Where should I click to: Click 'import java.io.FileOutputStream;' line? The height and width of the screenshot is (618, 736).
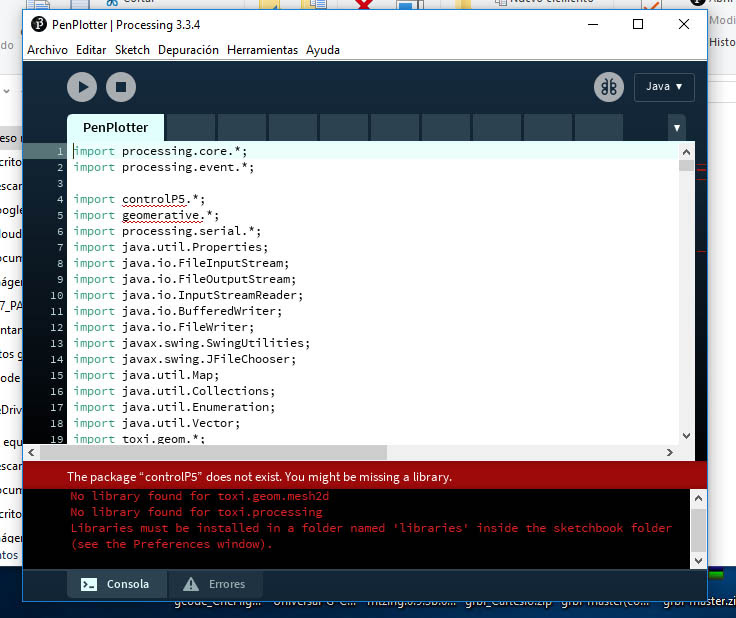point(185,279)
